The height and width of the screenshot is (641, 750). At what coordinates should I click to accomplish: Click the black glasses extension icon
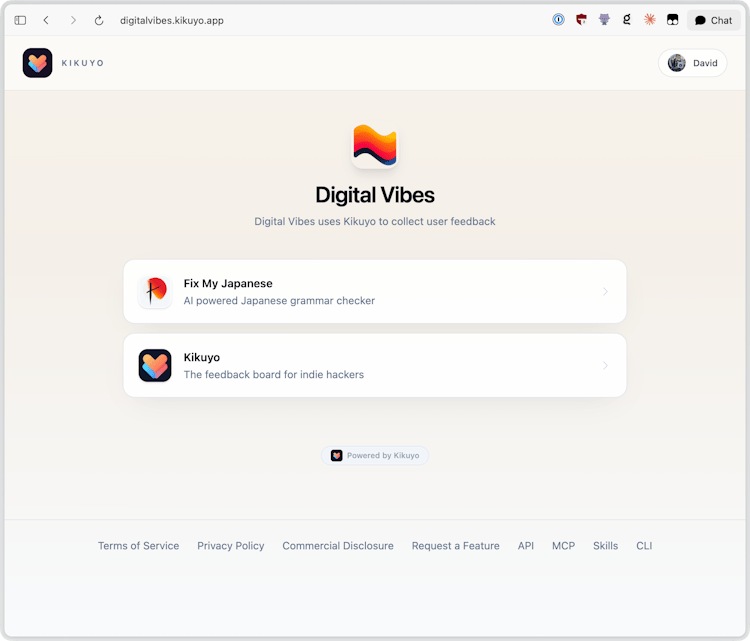click(x=673, y=20)
